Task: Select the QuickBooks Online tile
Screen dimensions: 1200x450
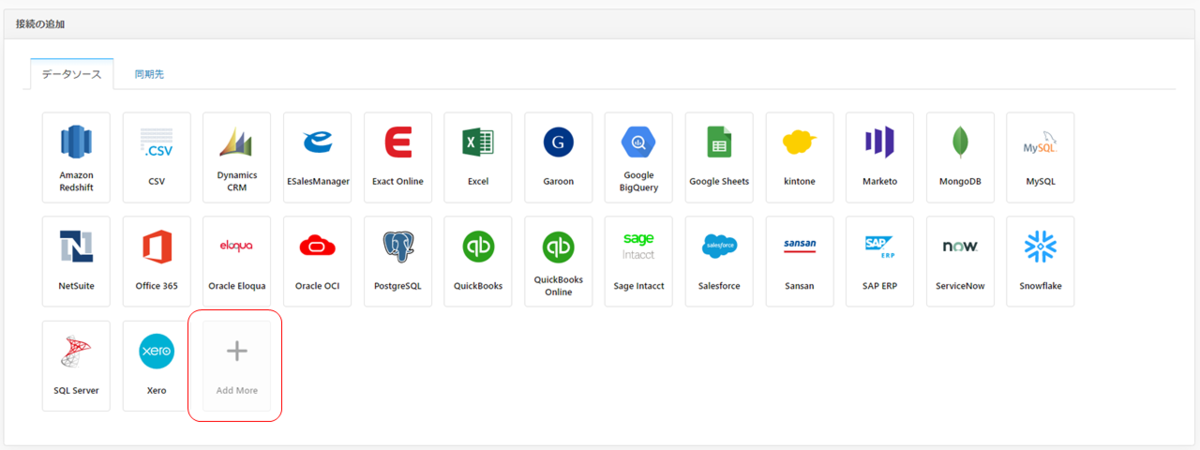Action: click(558, 261)
